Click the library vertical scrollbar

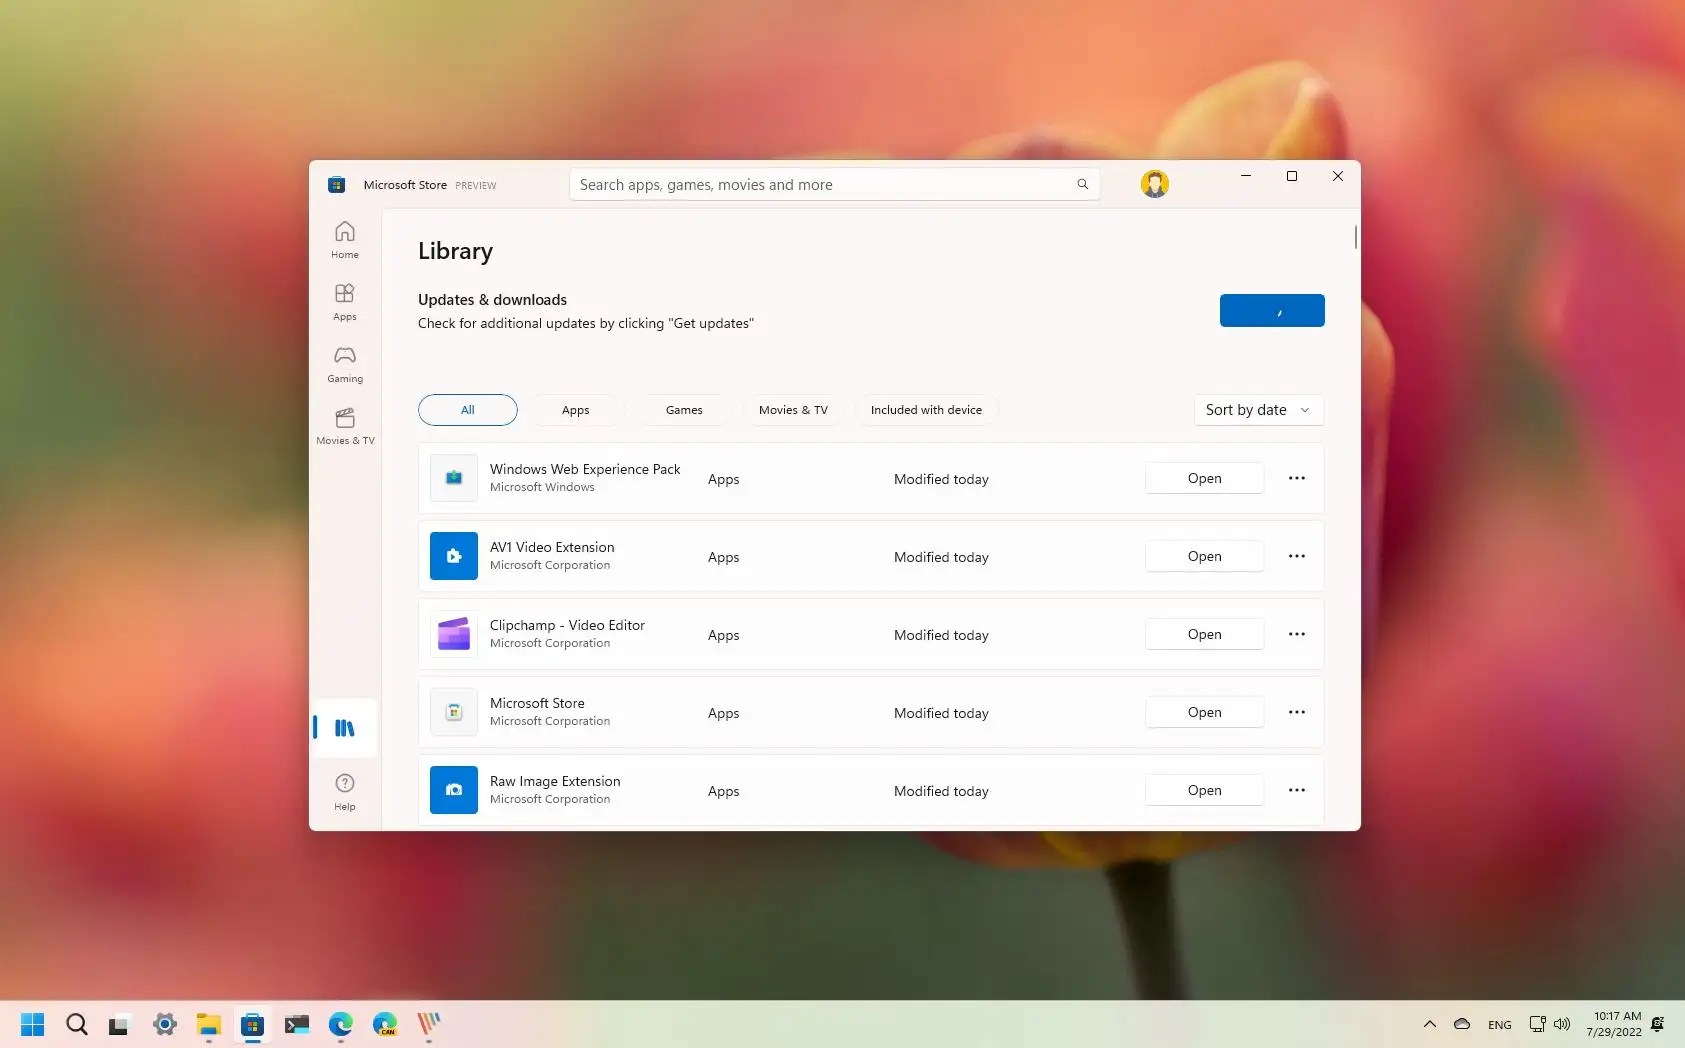coord(1356,237)
